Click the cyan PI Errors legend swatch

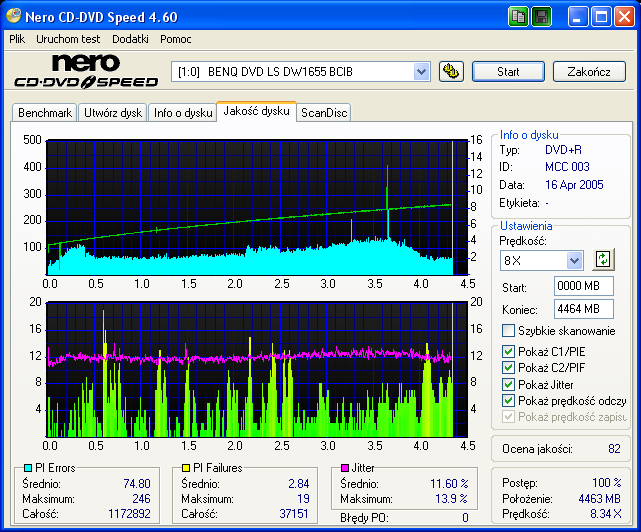coord(28,468)
